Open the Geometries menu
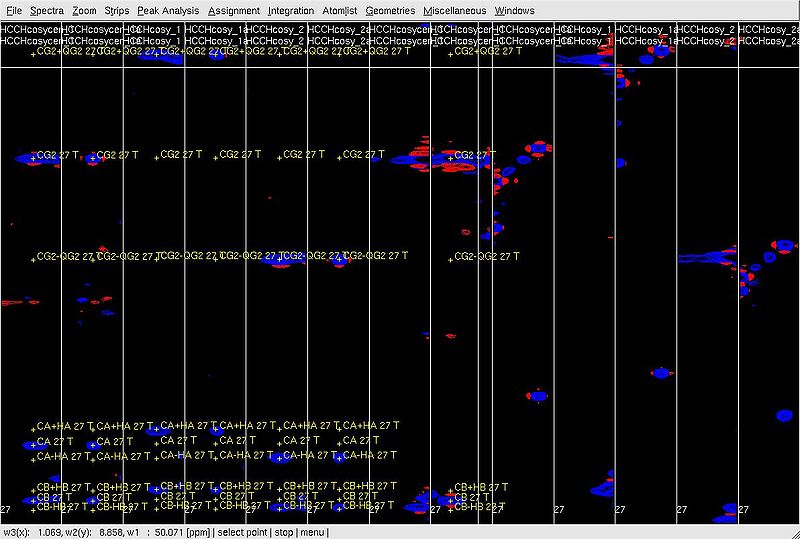This screenshot has height=539, width=800. pyautogui.click(x=390, y=10)
